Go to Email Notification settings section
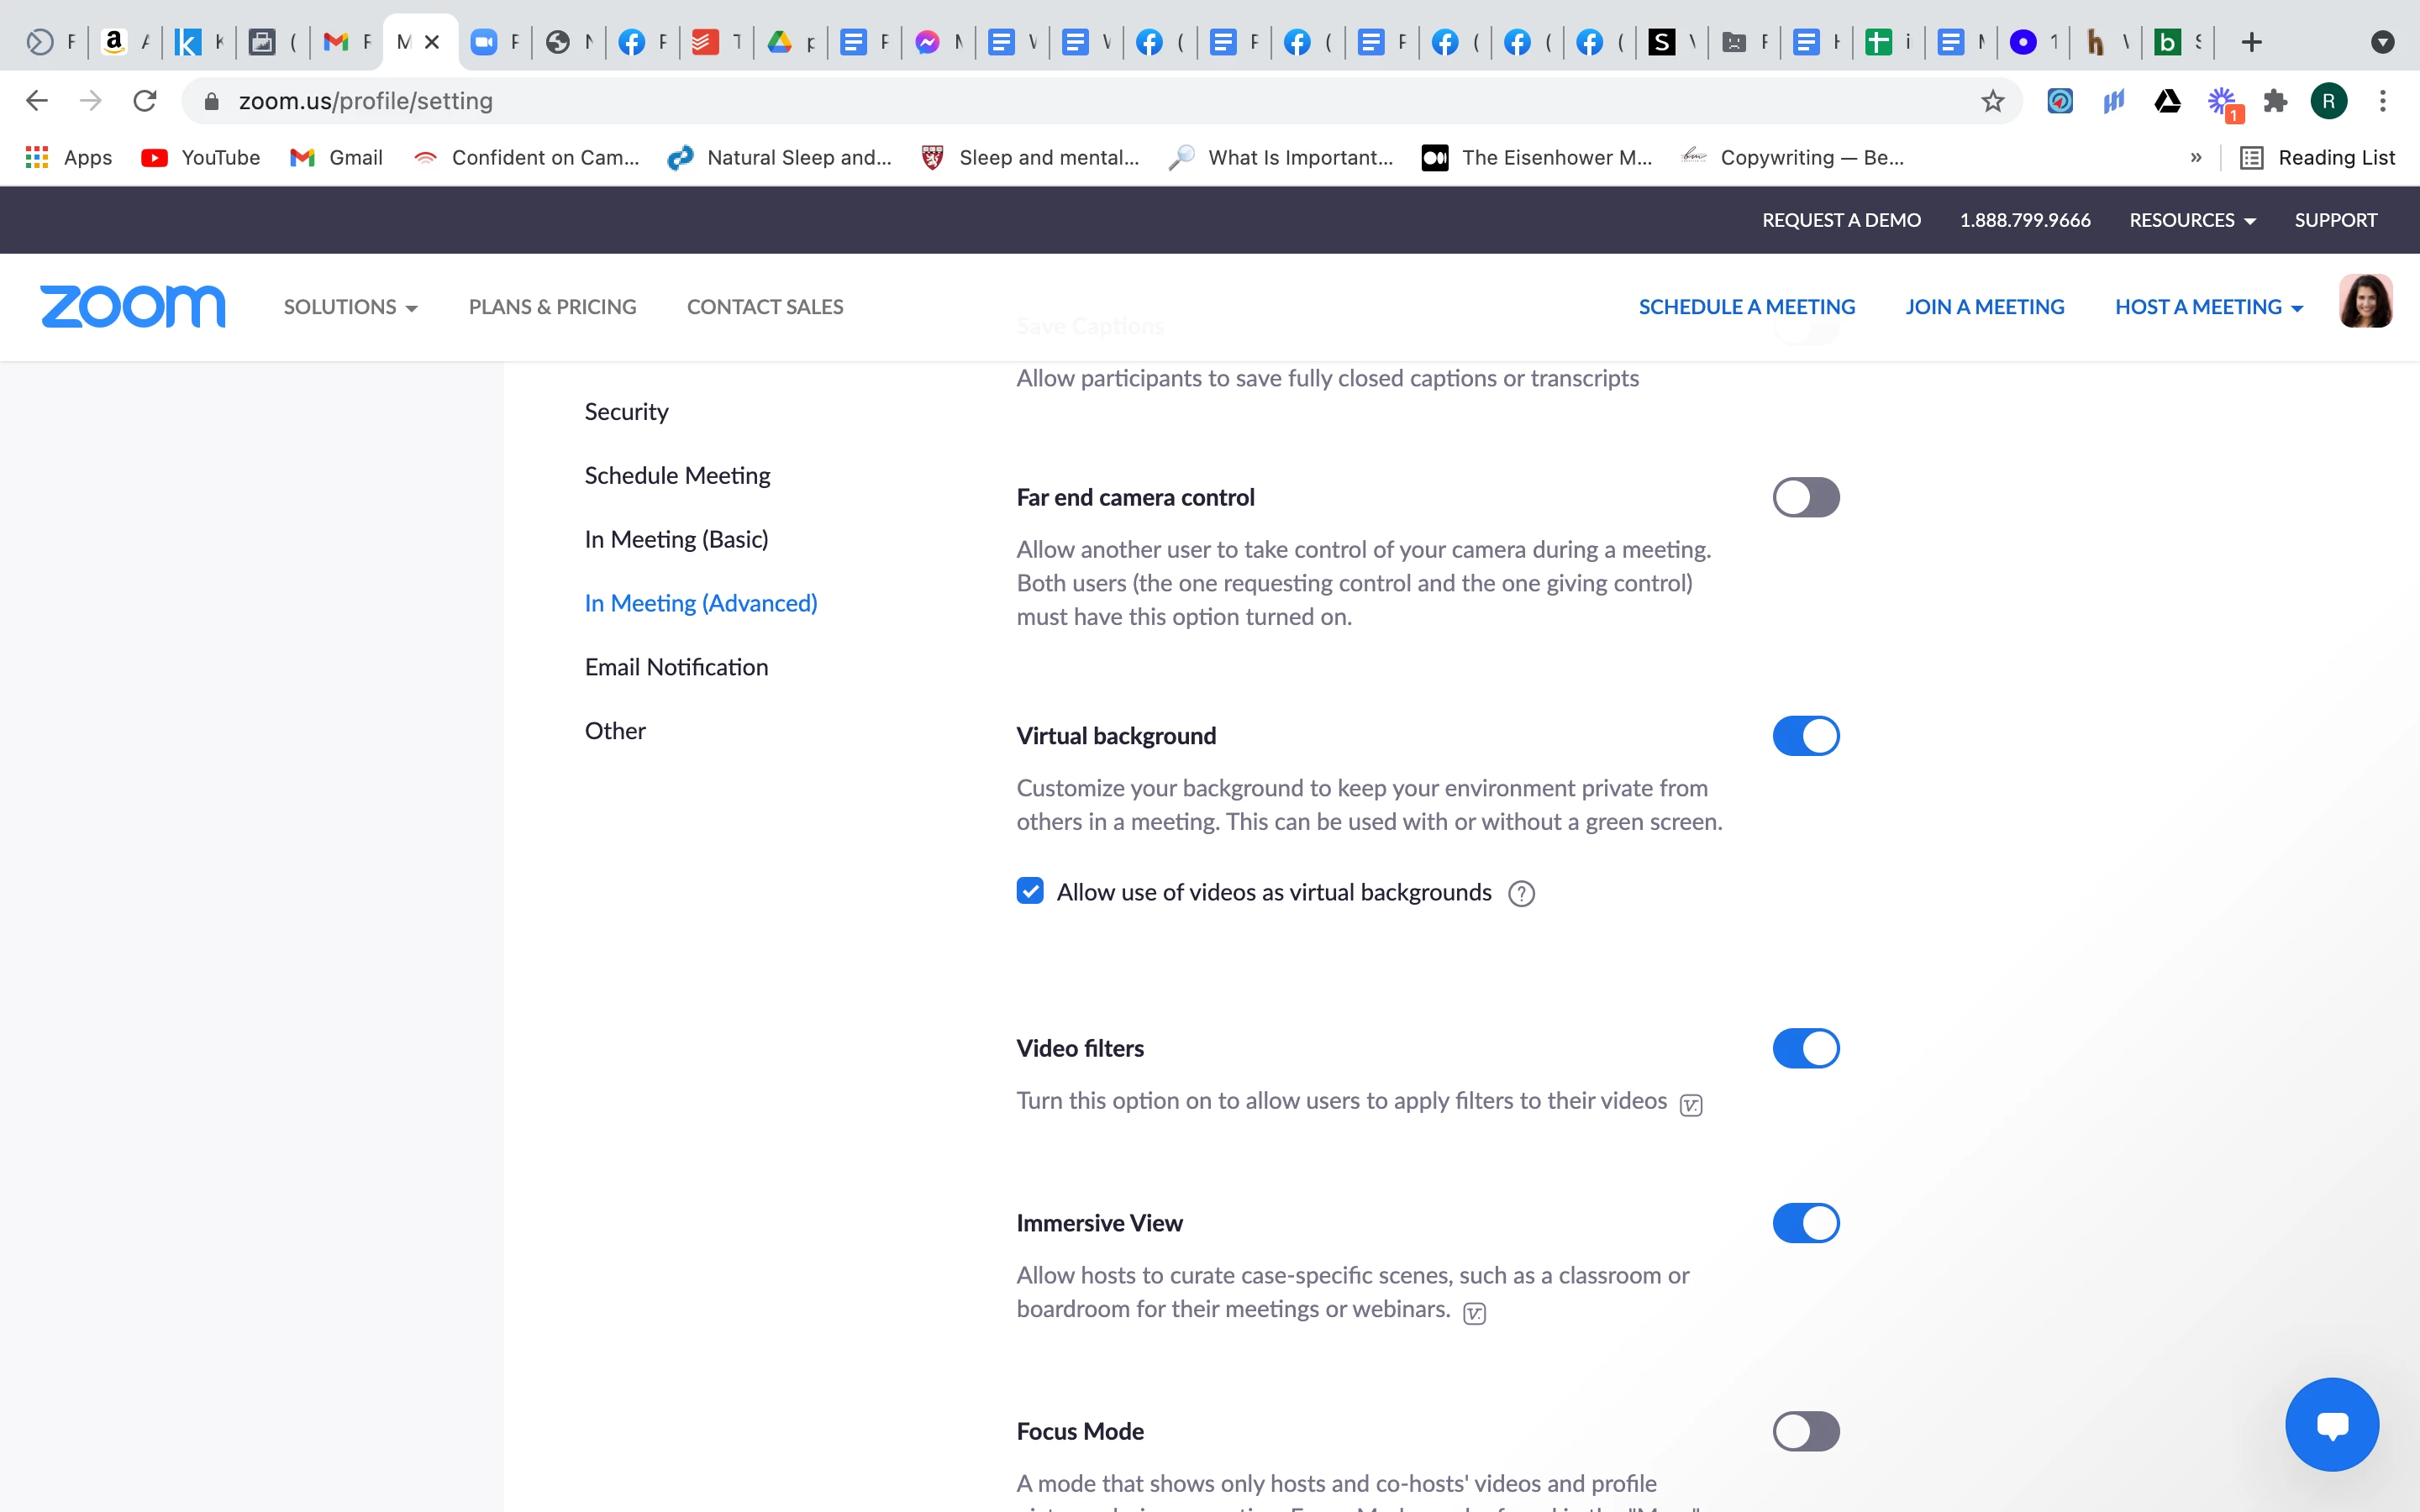This screenshot has height=1512, width=2420. tap(676, 667)
